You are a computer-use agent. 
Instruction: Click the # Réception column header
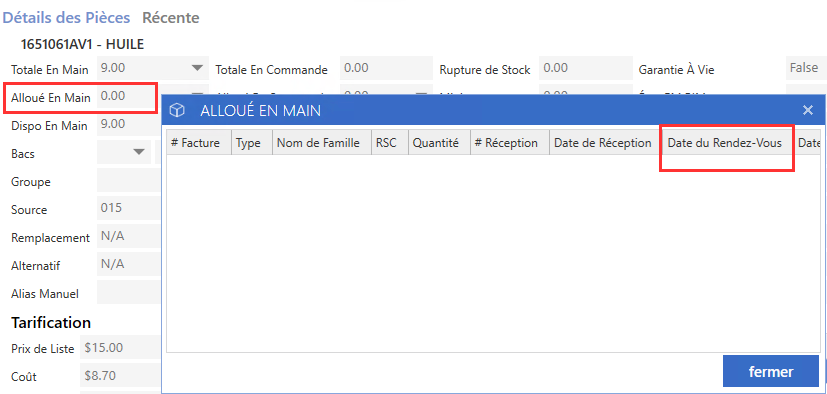coord(509,142)
